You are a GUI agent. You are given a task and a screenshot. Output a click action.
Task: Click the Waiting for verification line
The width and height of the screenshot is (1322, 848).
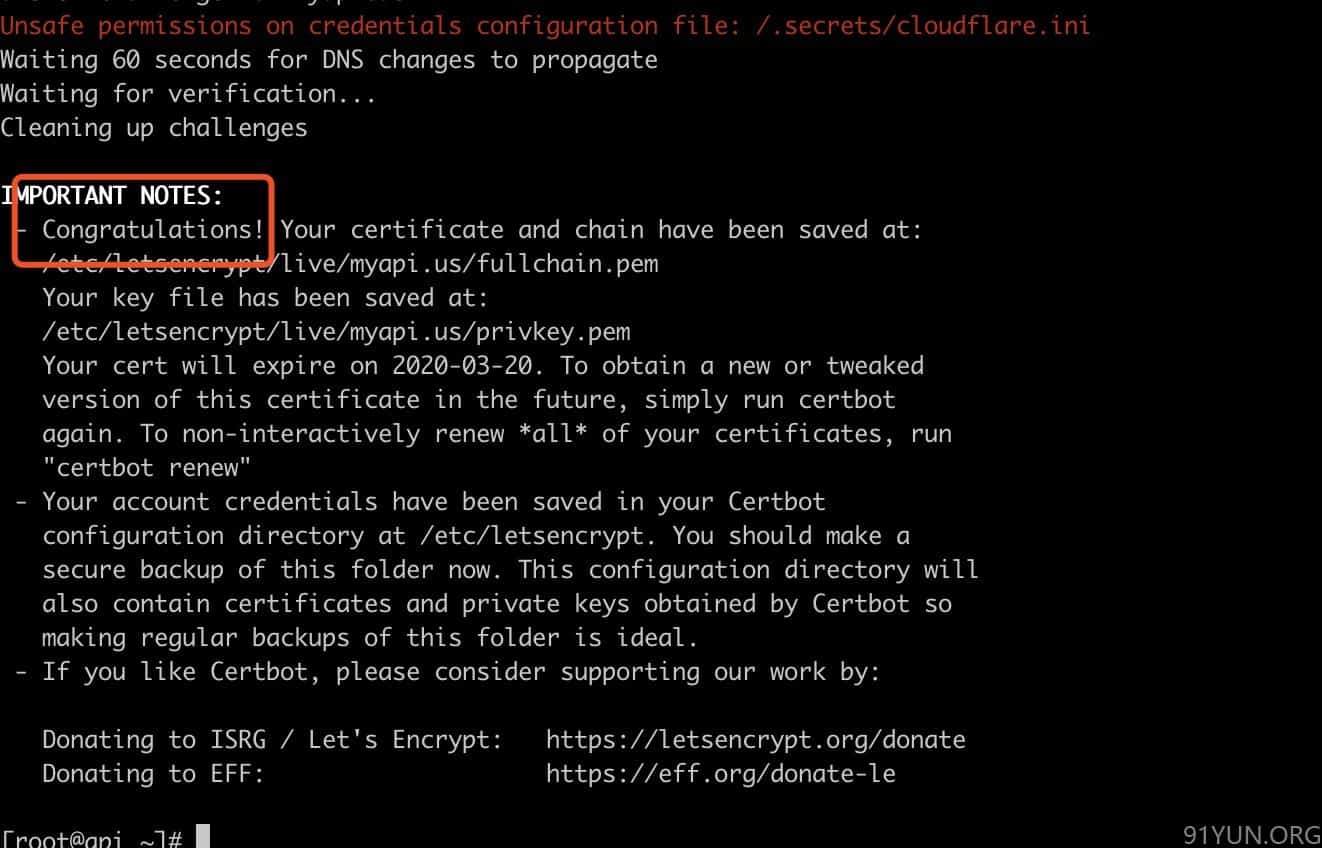(189, 94)
